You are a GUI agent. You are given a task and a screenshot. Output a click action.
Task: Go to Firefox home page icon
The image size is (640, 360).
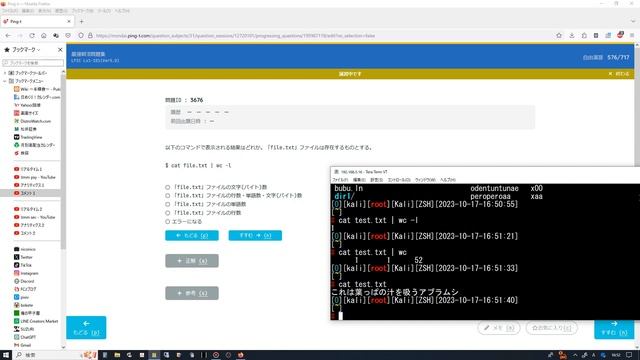coord(44,36)
